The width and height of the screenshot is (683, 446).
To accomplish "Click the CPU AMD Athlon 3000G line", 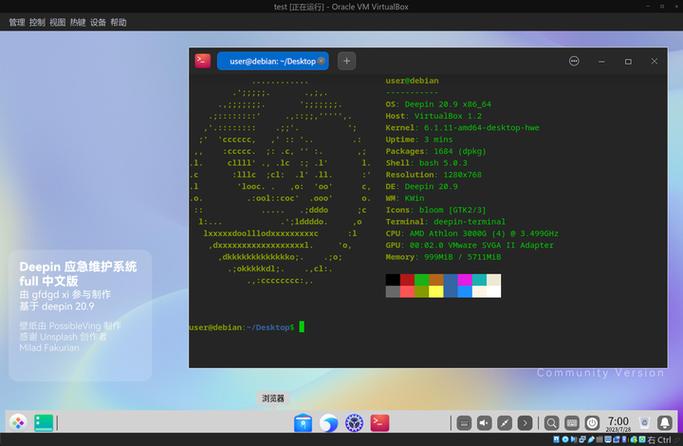I will (x=472, y=233).
